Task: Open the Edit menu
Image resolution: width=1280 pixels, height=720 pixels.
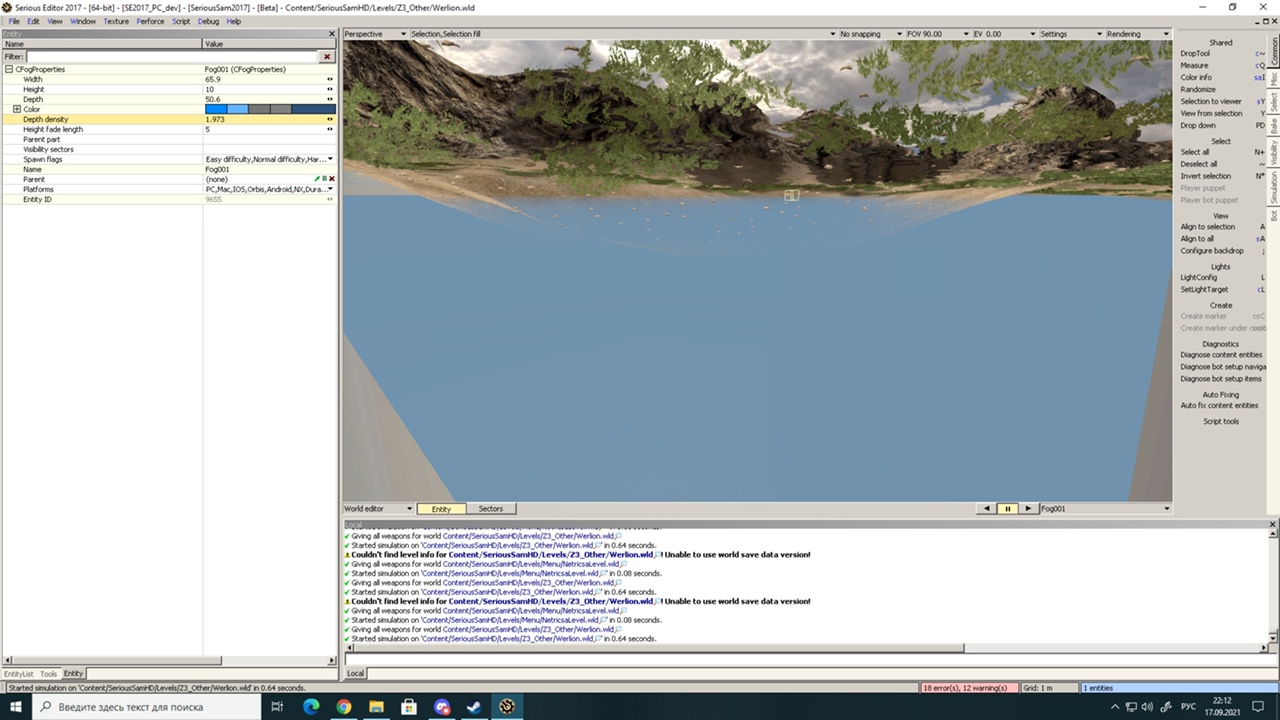Action: click(33, 21)
